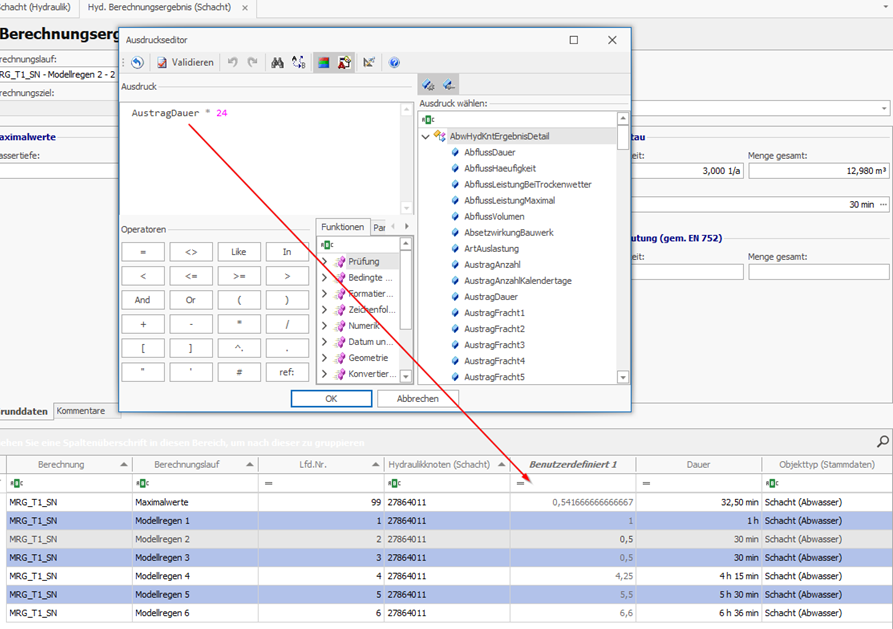Open the Kommentare tab

pos(80,411)
